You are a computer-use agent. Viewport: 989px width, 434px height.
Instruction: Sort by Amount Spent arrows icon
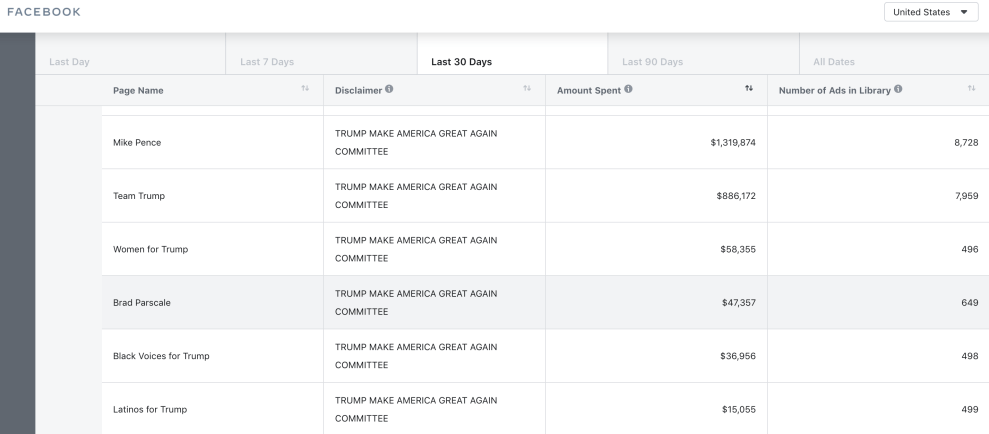[x=749, y=91]
